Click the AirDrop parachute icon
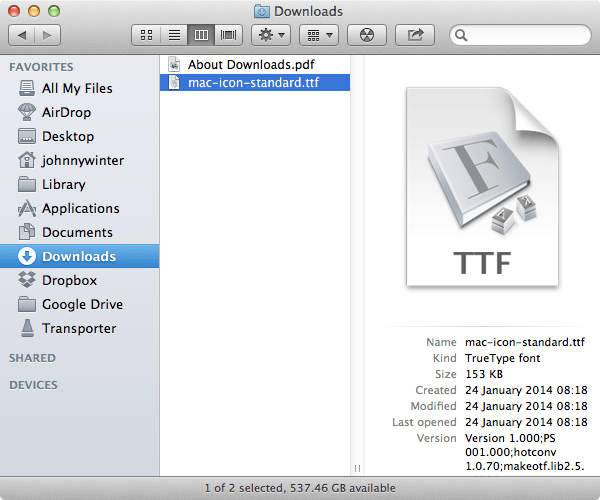 27,112
